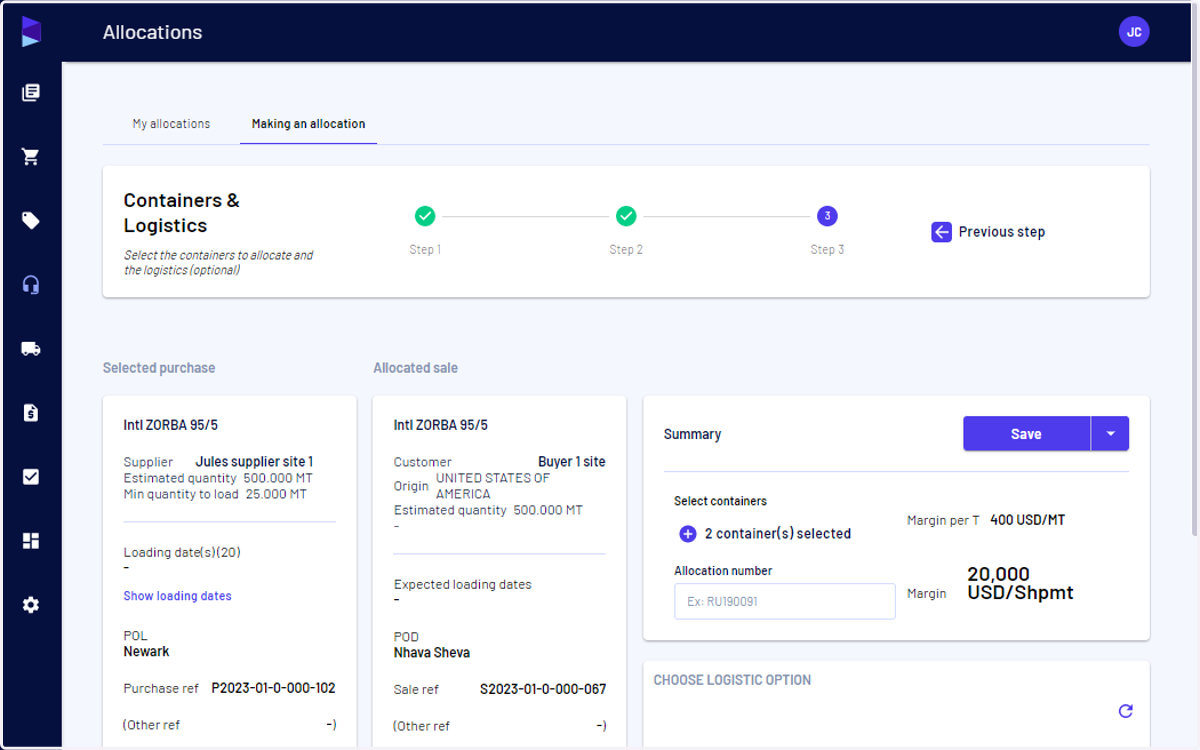The width and height of the screenshot is (1200, 750).
Task: Refresh the logistic options list
Action: tap(1126, 711)
